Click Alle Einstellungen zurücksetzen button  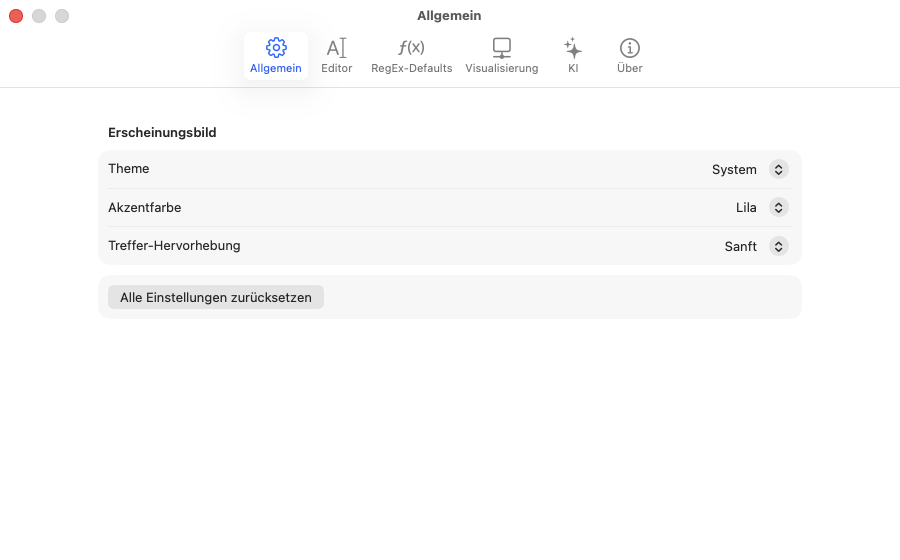[216, 297]
